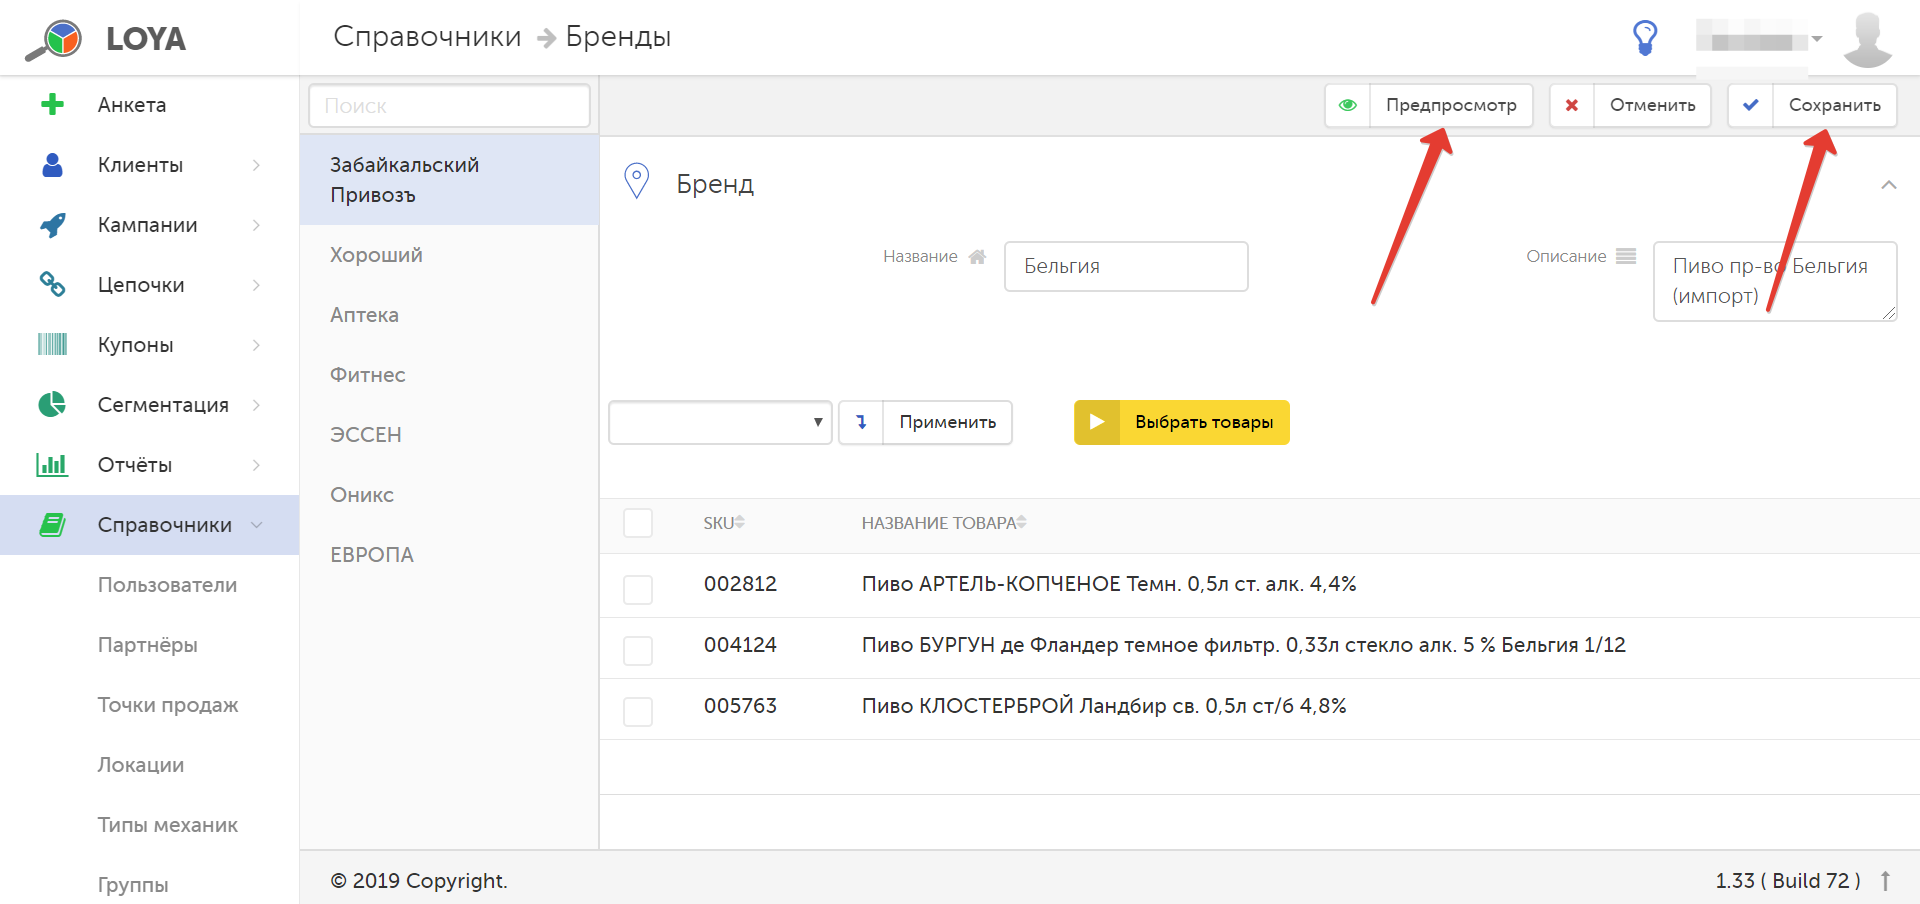The width and height of the screenshot is (1920, 904).
Task: Open the bulk action dropdown
Action: (x=720, y=422)
